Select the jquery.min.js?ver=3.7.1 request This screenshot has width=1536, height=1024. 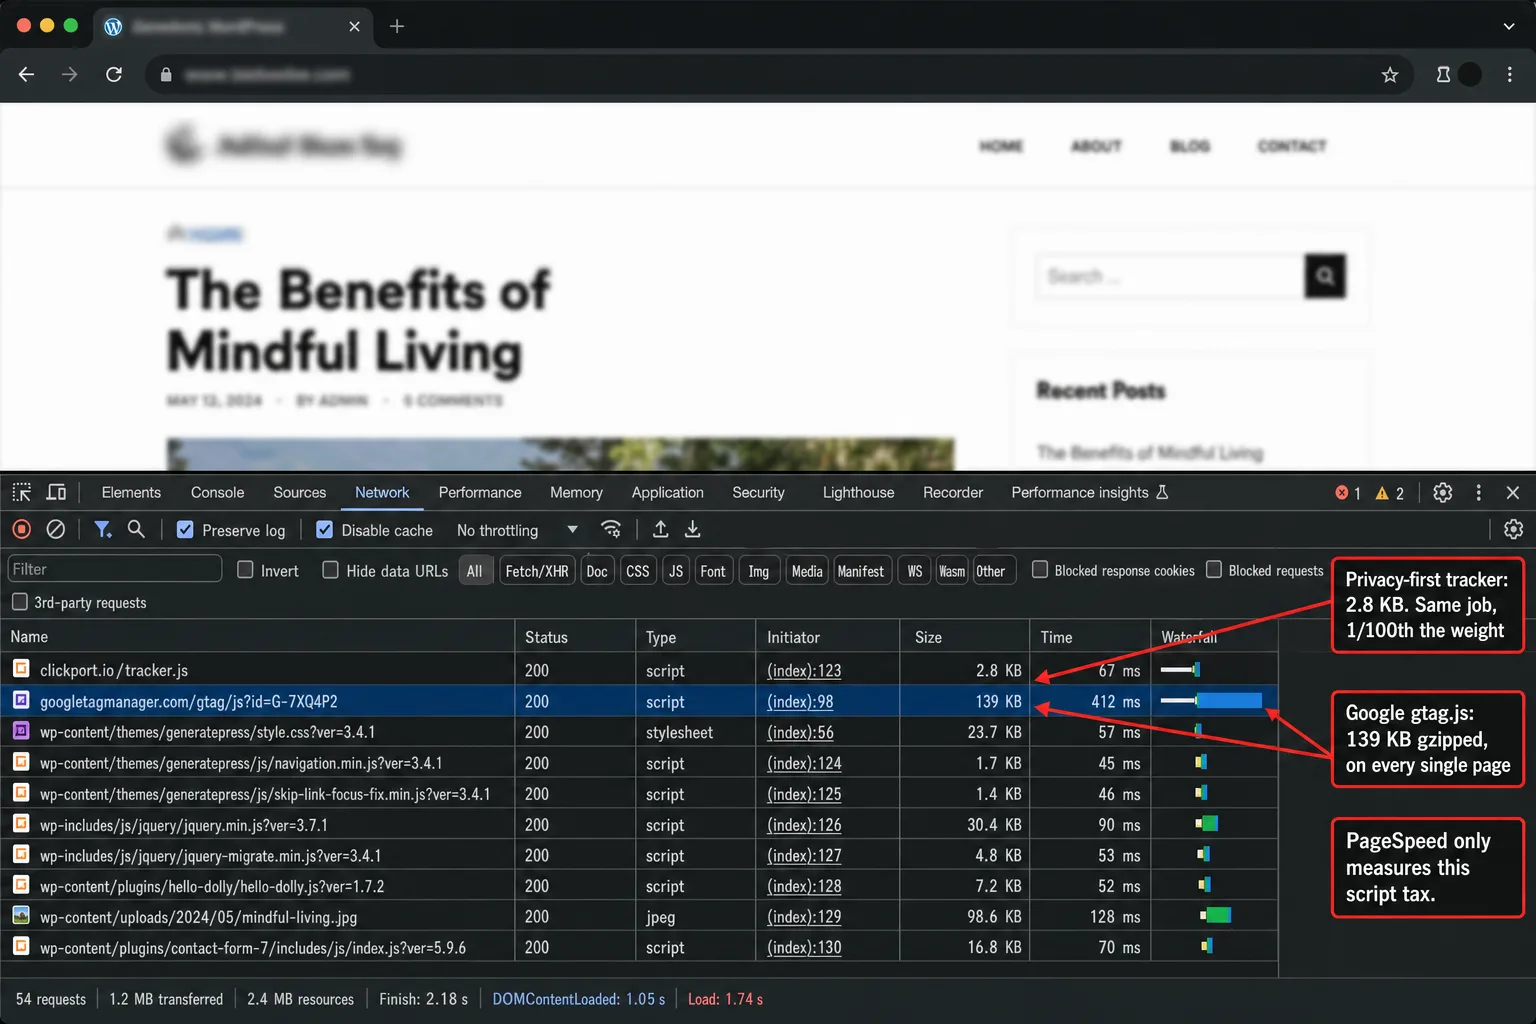pos(640,825)
